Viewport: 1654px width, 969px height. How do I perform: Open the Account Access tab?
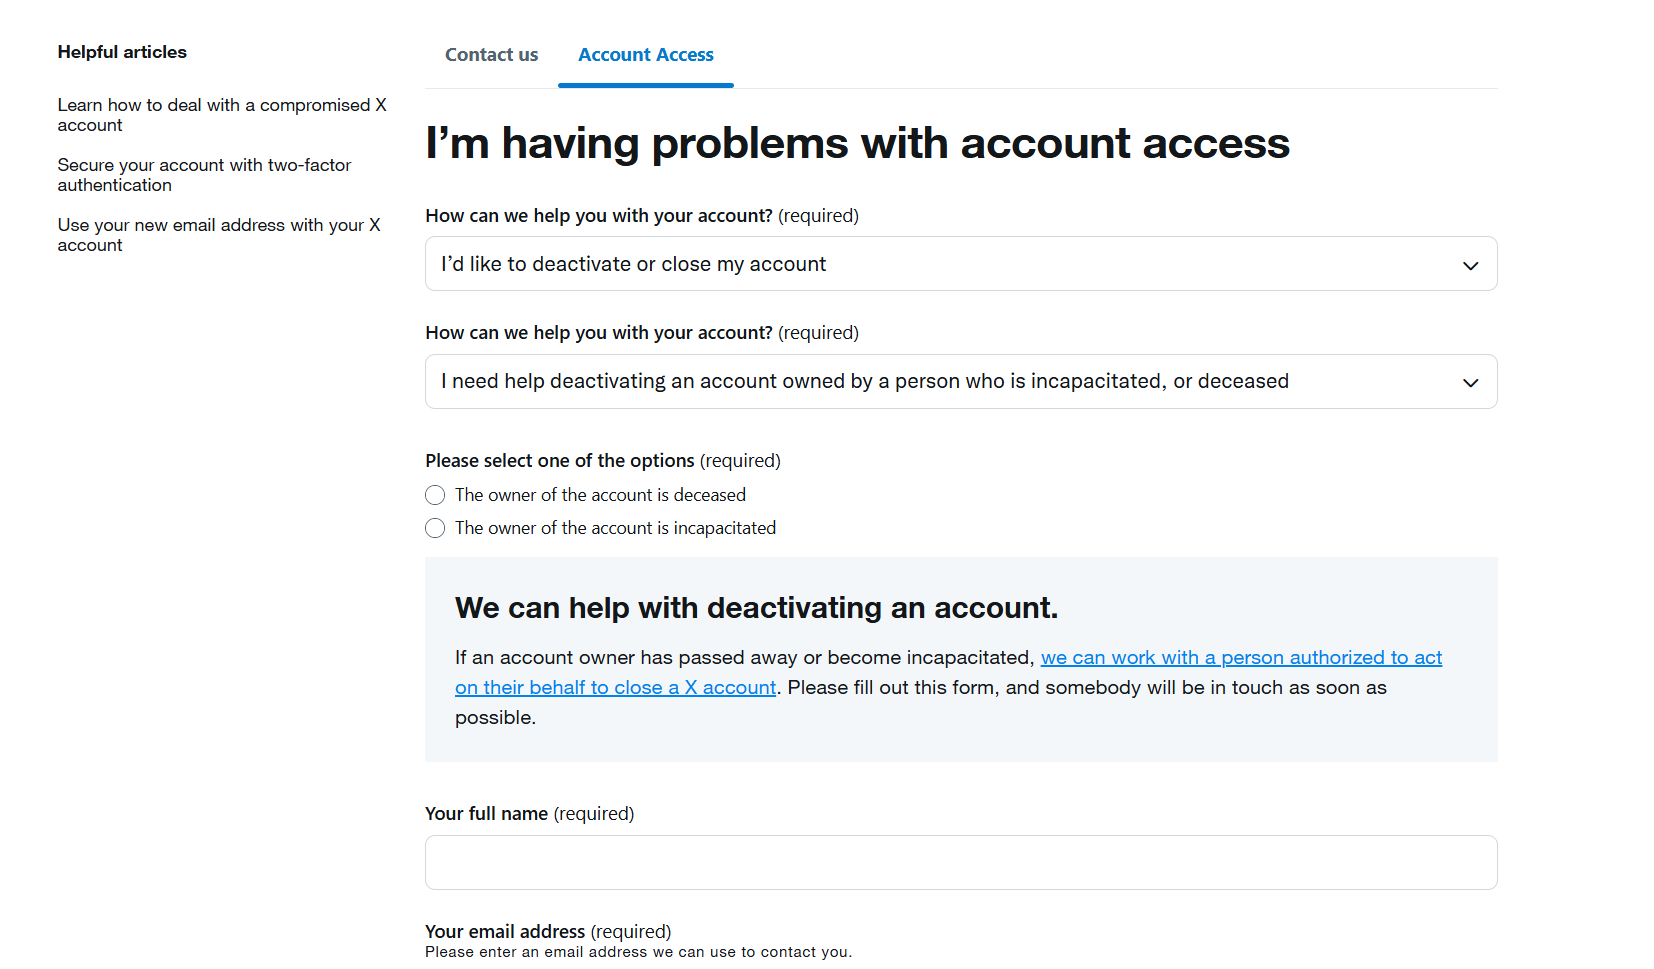646,55
